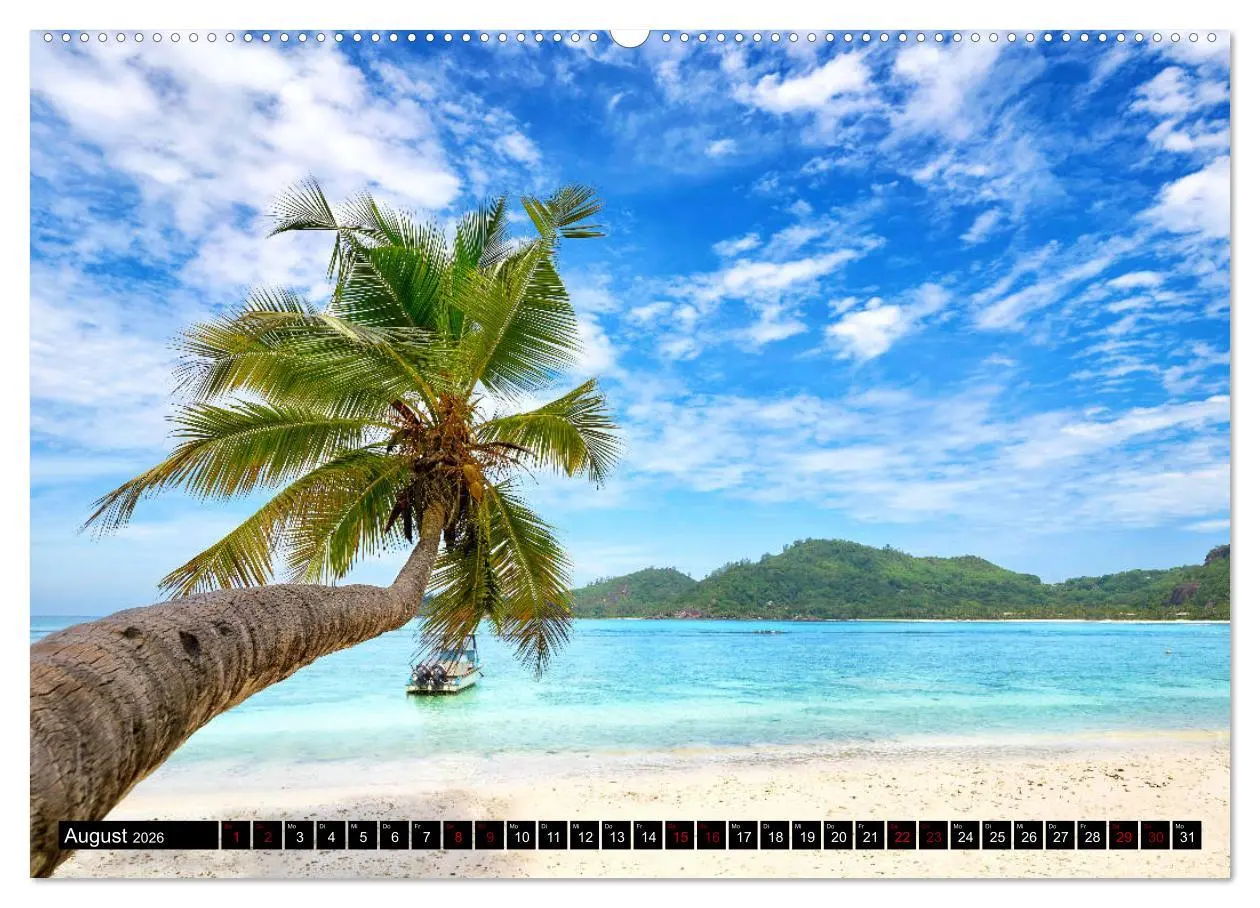Viewport: 1260px width, 908px height.
Task: Click the red weekend date 15
Action: coord(680,836)
